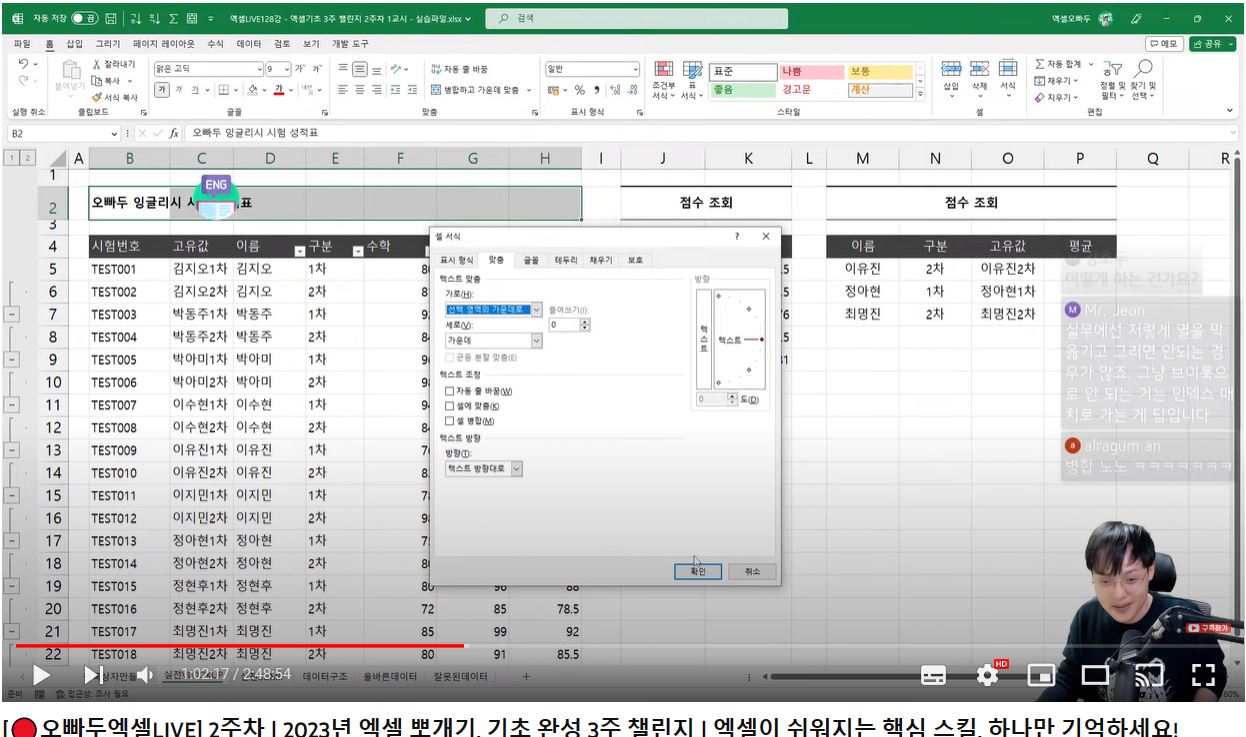
Task: Toggle the AutoSave (자동 저장) switch
Action: [84, 18]
